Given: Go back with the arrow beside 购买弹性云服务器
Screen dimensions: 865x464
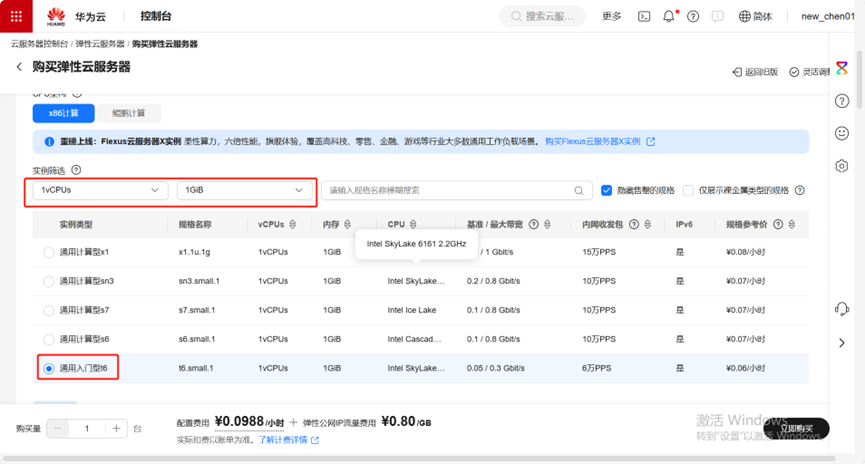Looking at the screenshot, I should point(19,67).
